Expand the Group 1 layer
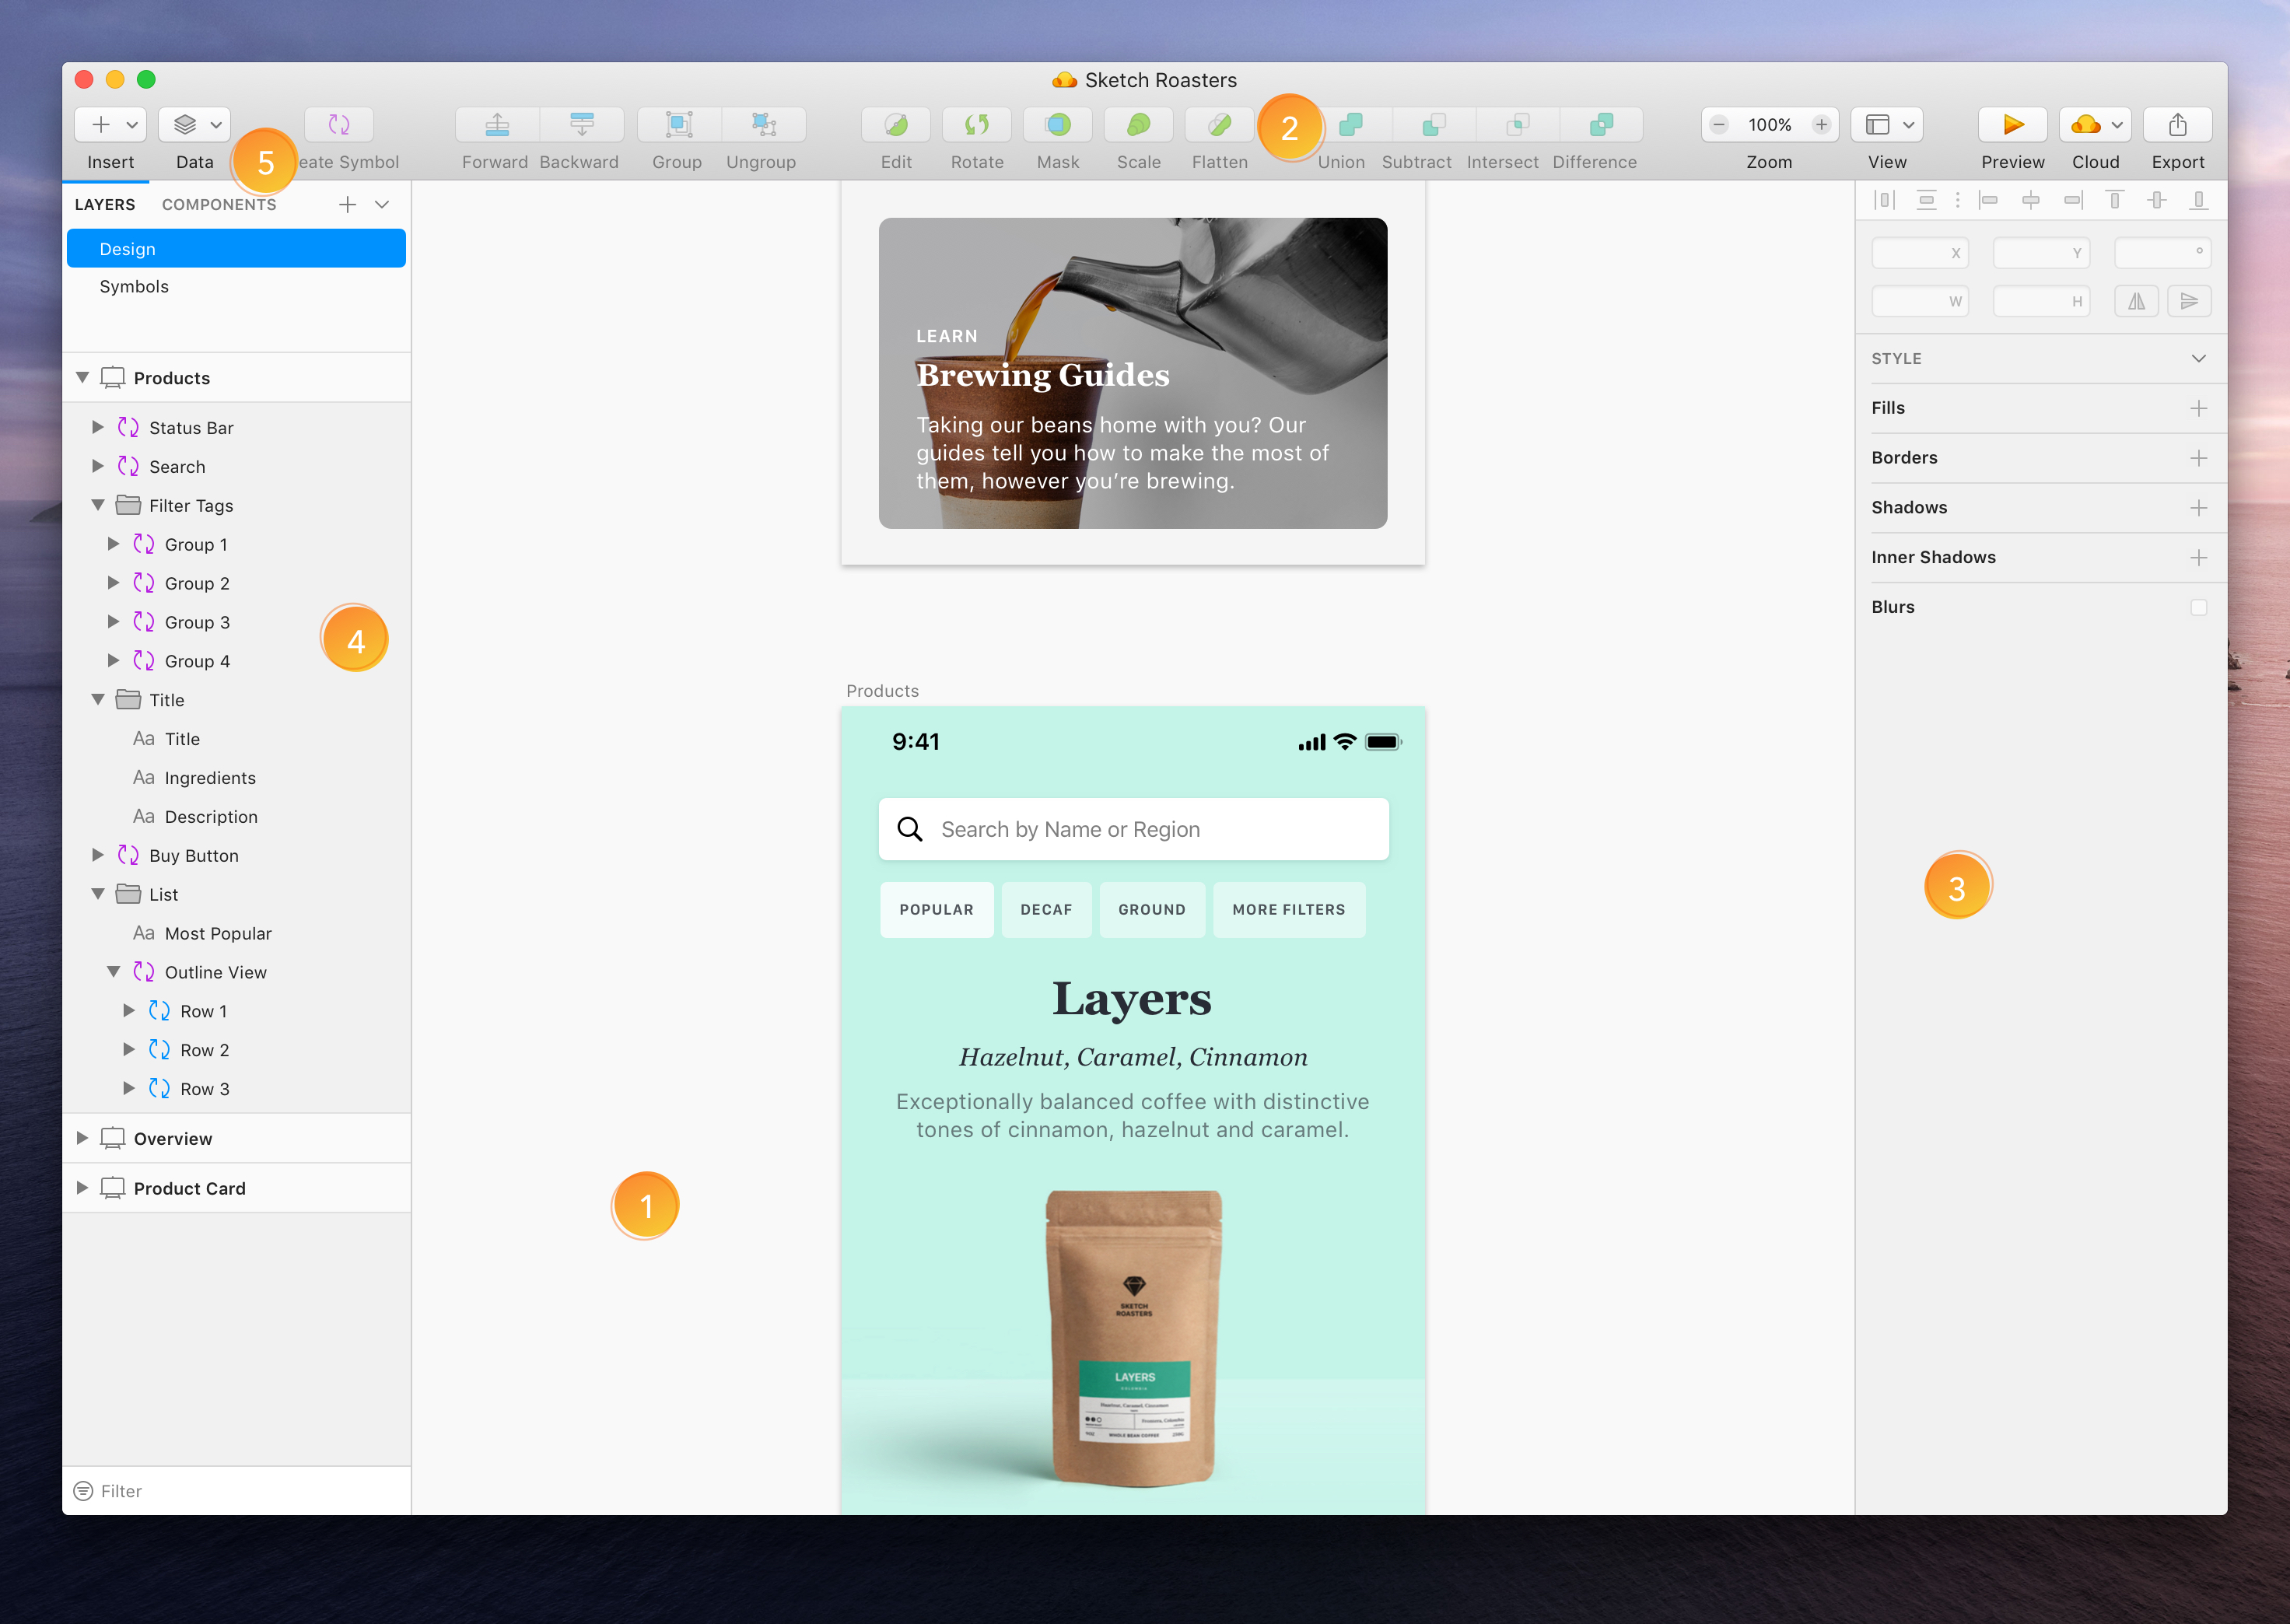2290x1624 pixels. [113, 544]
